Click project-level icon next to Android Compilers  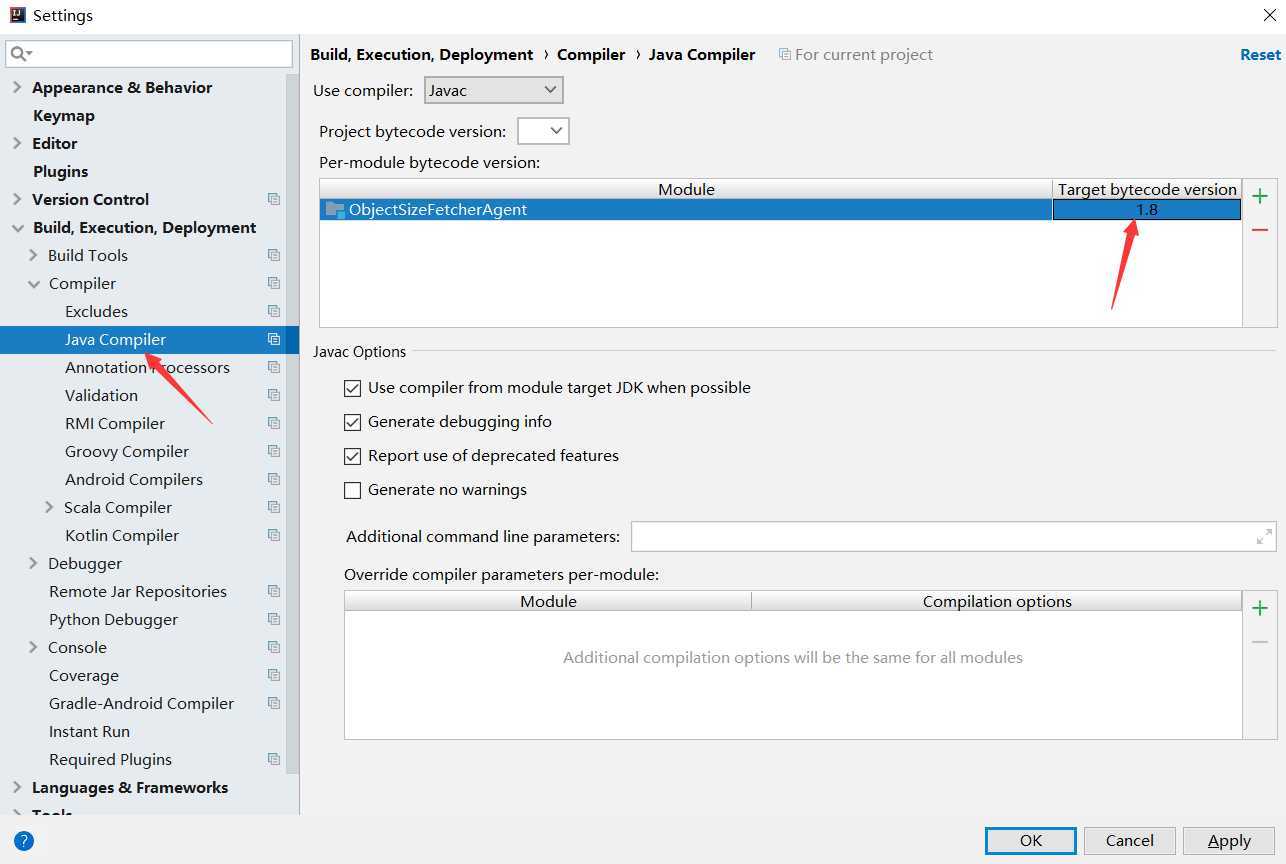tap(274, 479)
